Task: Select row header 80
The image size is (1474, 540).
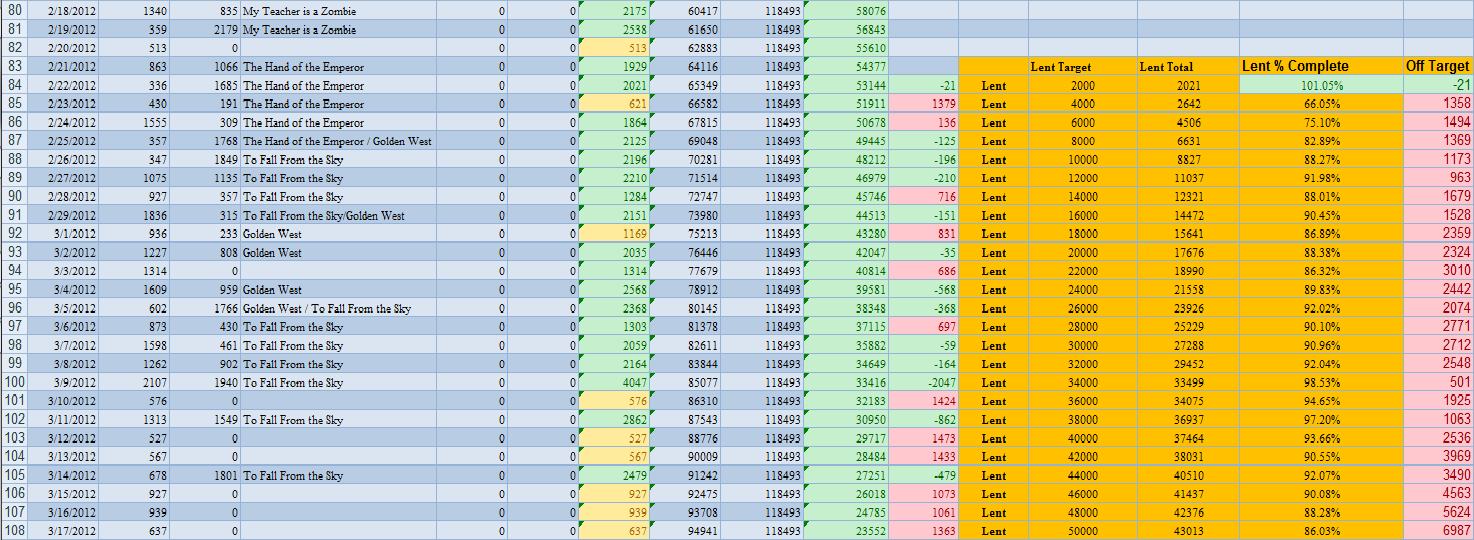Action: [15, 10]
